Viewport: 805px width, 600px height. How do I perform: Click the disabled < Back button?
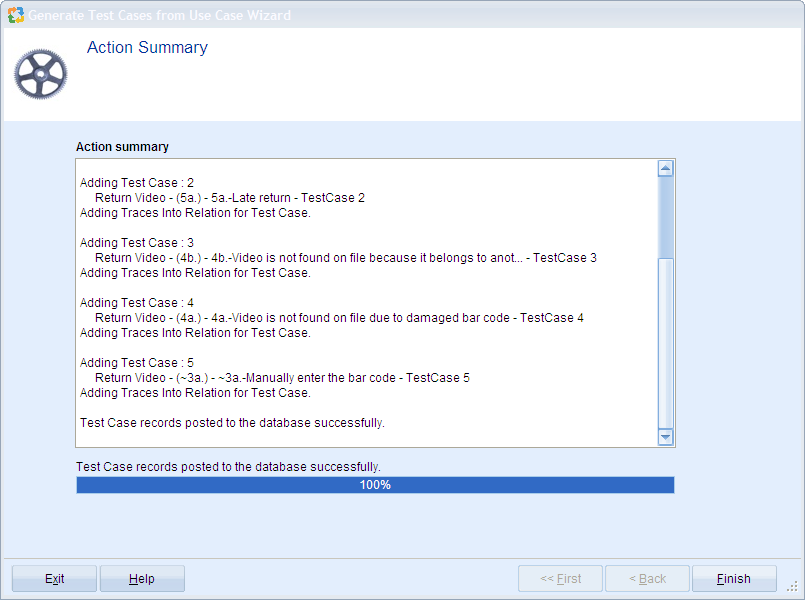[647, 578]
